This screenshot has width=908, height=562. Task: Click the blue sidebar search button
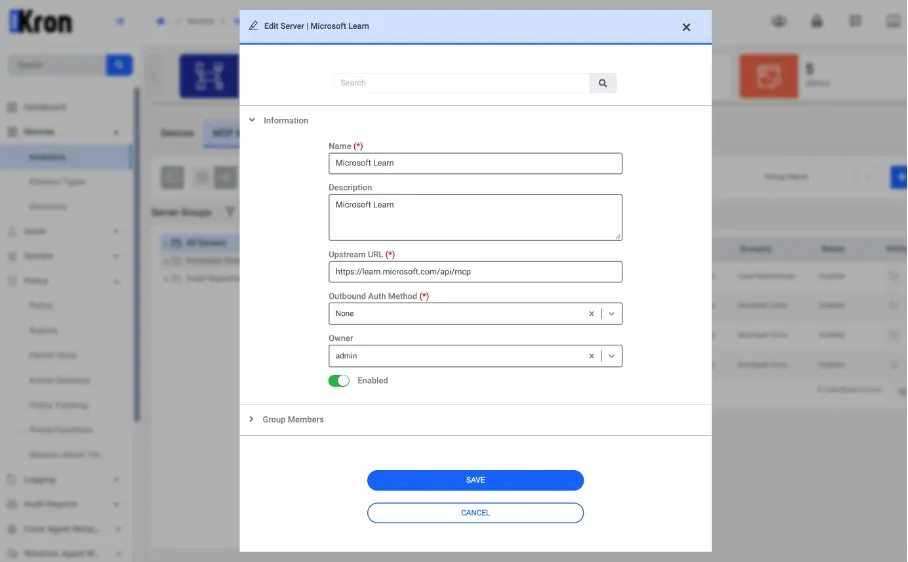coord(119,65)
